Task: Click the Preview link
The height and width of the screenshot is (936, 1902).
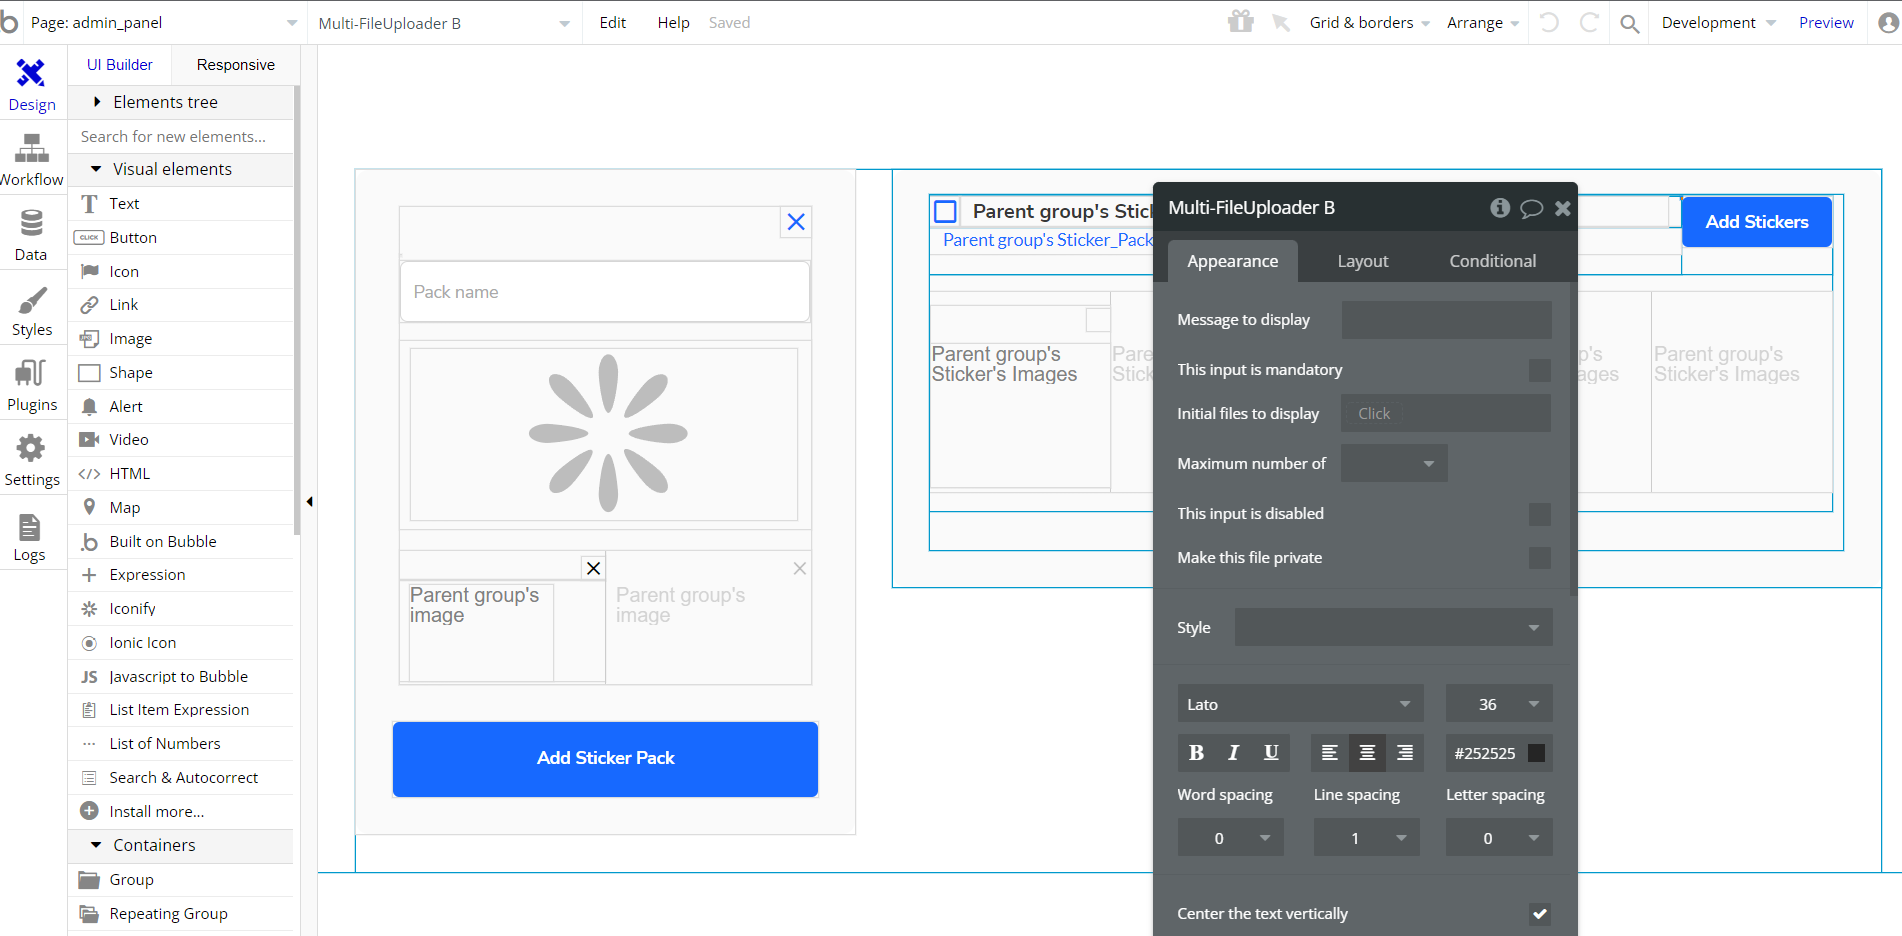Action: click(1825, 23)
